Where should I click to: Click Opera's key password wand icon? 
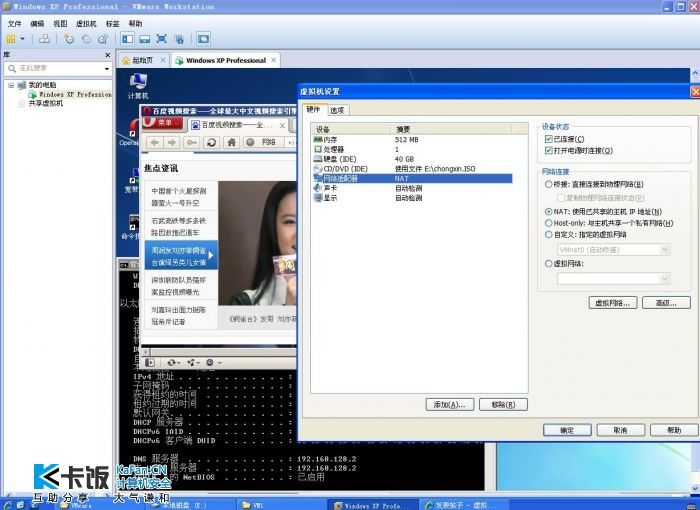tap(192, 142)
